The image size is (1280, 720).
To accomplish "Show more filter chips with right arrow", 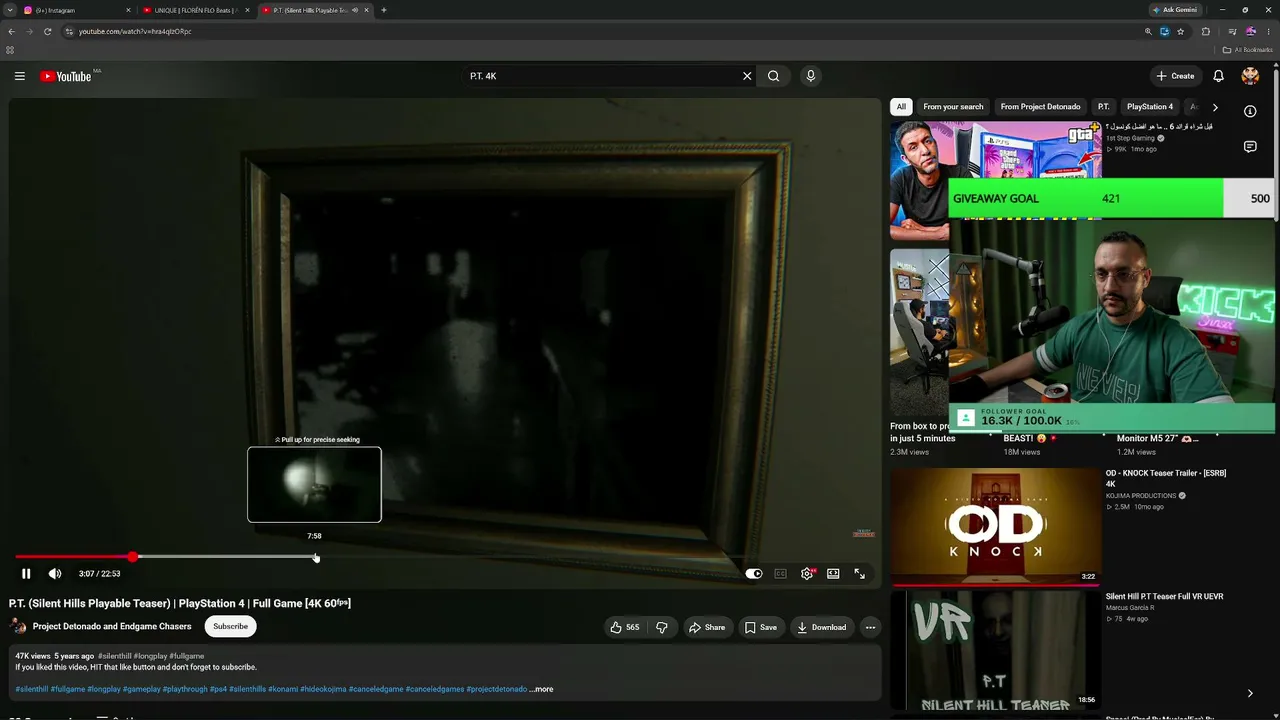I will (x=1215, y=107).
